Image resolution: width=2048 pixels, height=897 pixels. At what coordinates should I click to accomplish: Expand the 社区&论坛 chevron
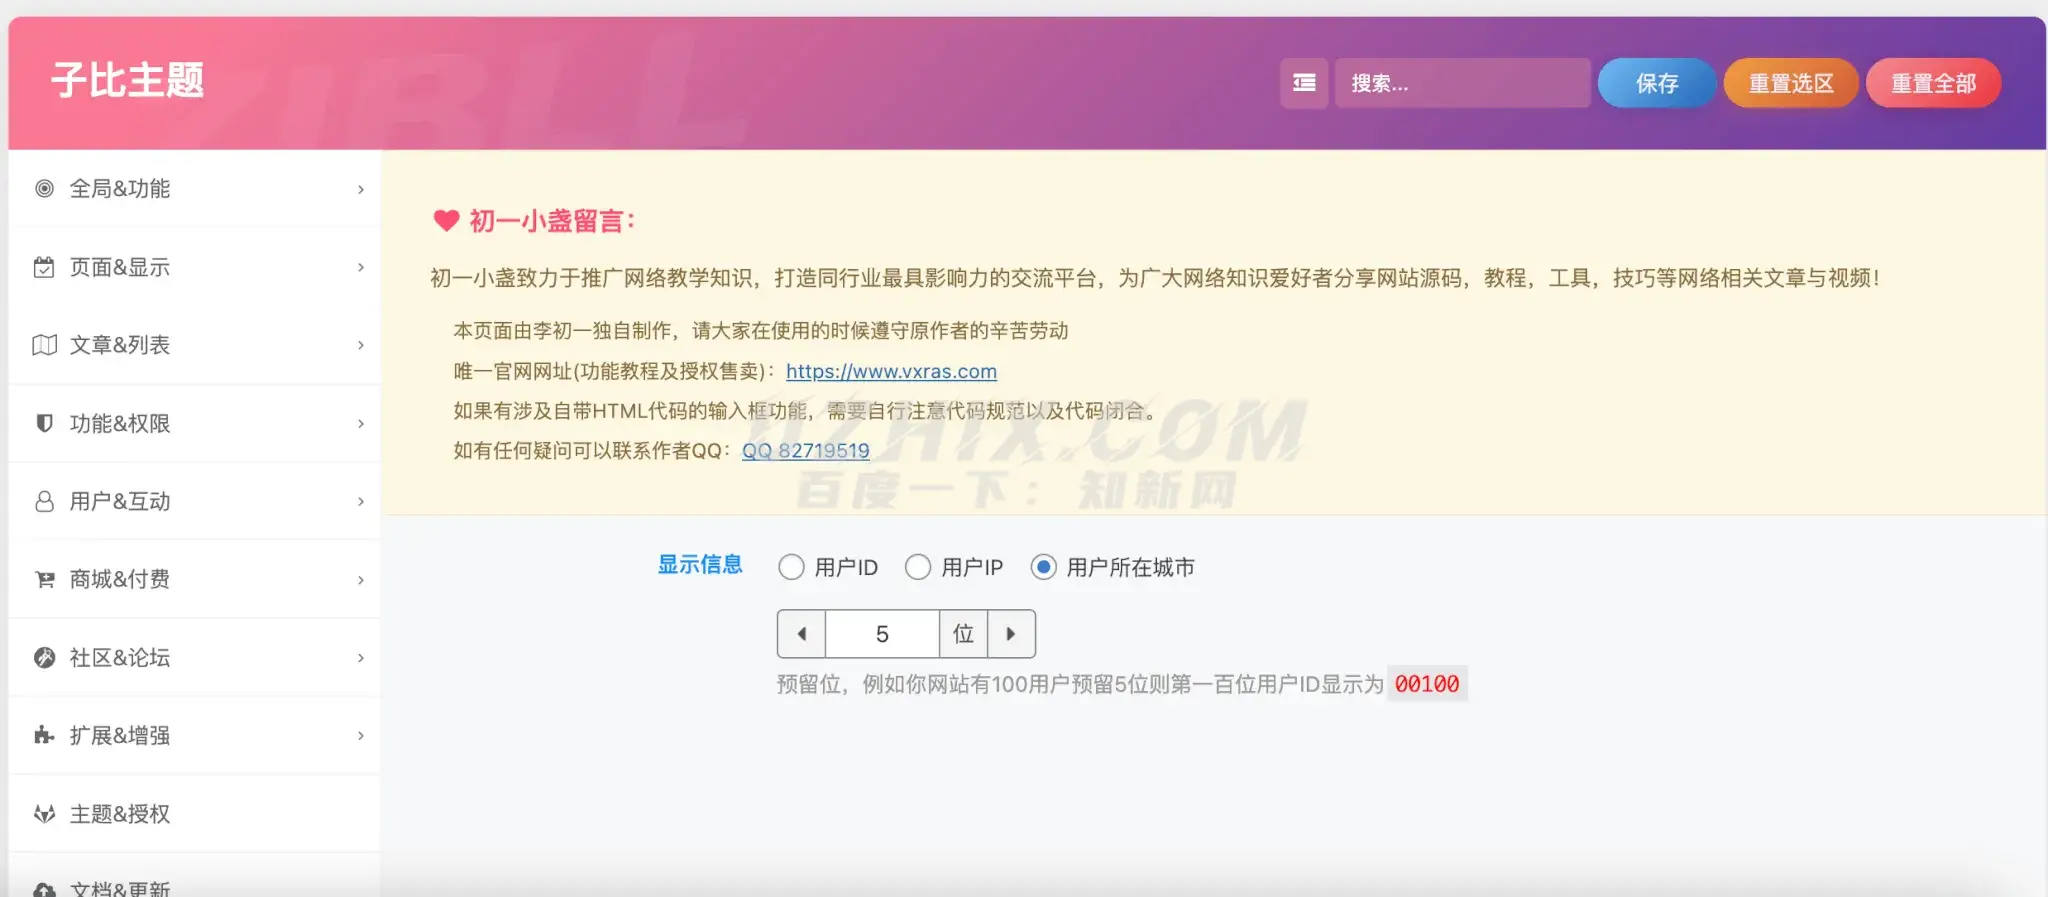361,657
